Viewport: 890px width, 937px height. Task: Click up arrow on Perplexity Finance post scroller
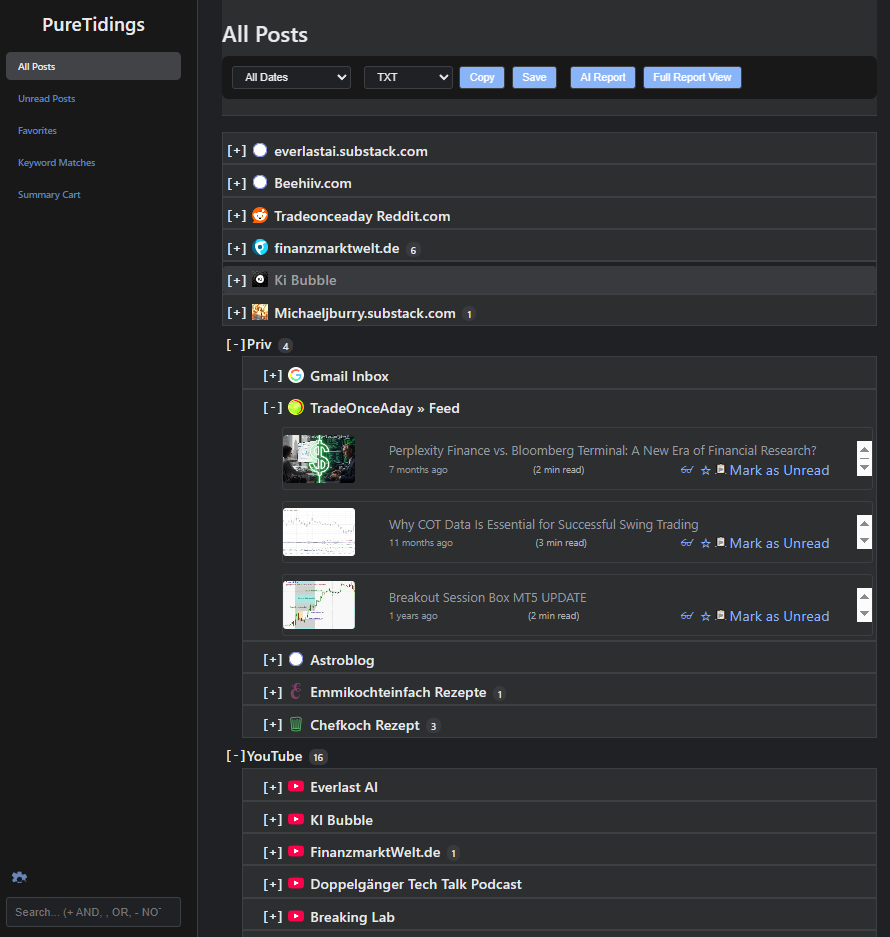864,449
